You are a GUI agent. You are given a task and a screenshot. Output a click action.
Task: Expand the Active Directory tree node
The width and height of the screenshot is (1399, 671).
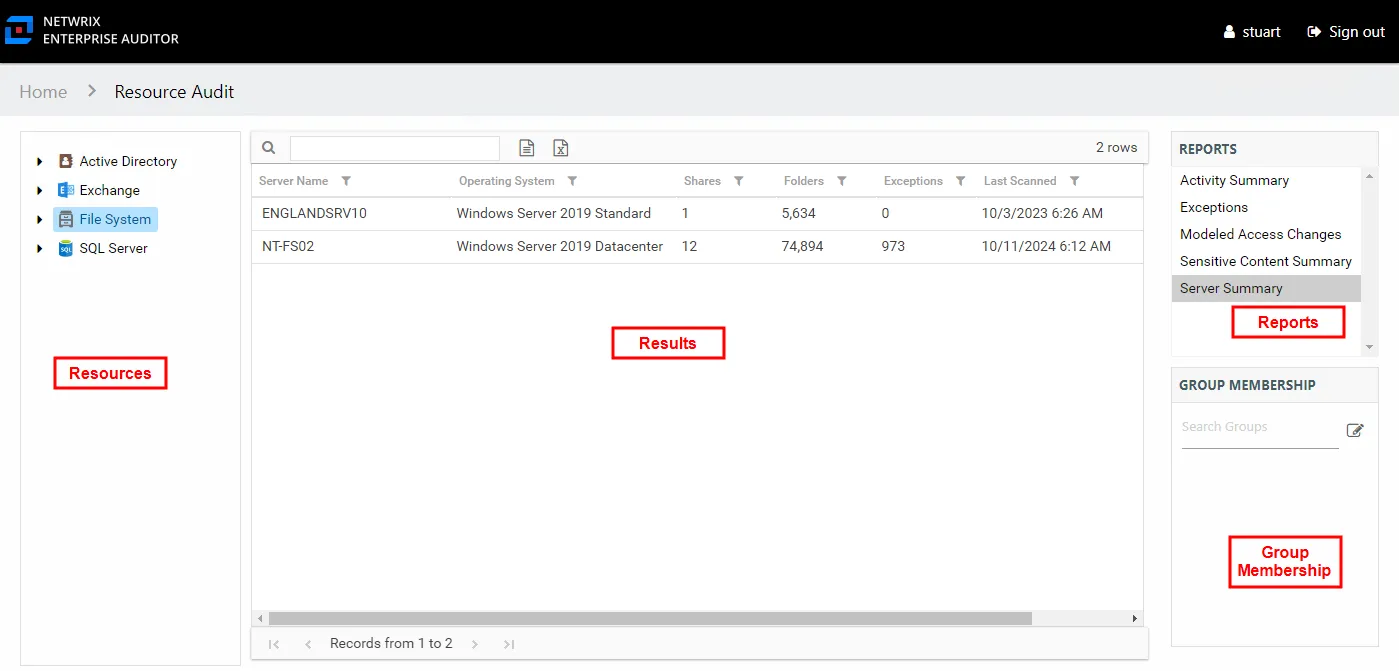coord(39,161)
